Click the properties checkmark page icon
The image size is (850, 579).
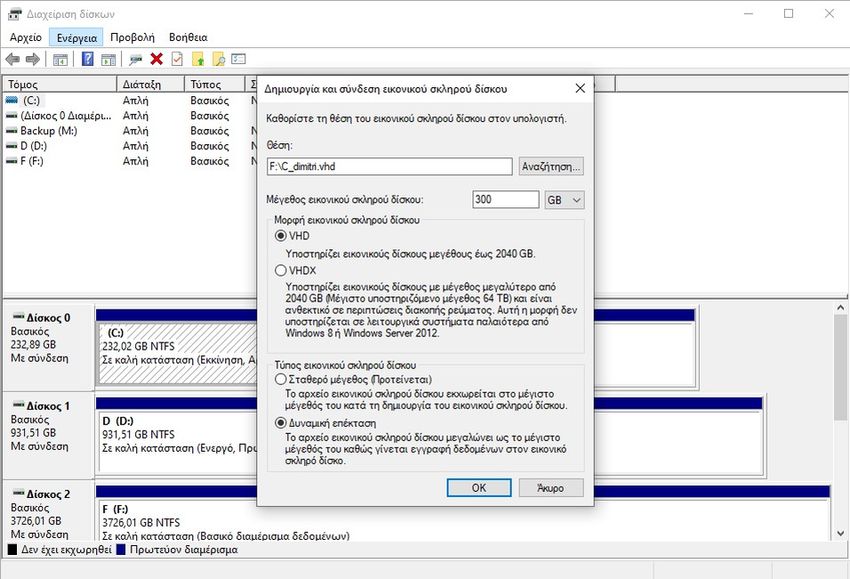pos(177,59)
